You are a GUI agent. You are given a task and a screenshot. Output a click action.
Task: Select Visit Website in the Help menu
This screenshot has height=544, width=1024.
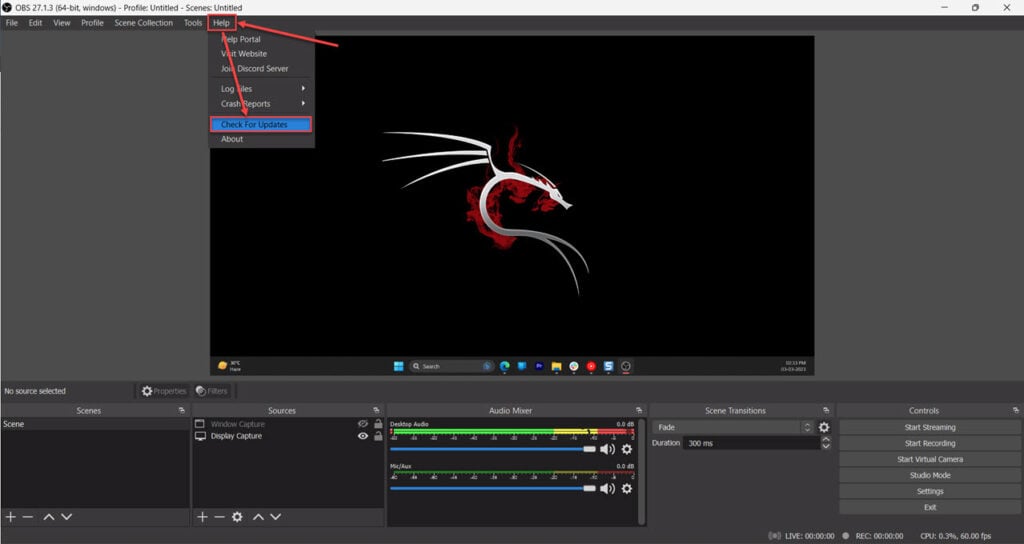click(261, 54)
